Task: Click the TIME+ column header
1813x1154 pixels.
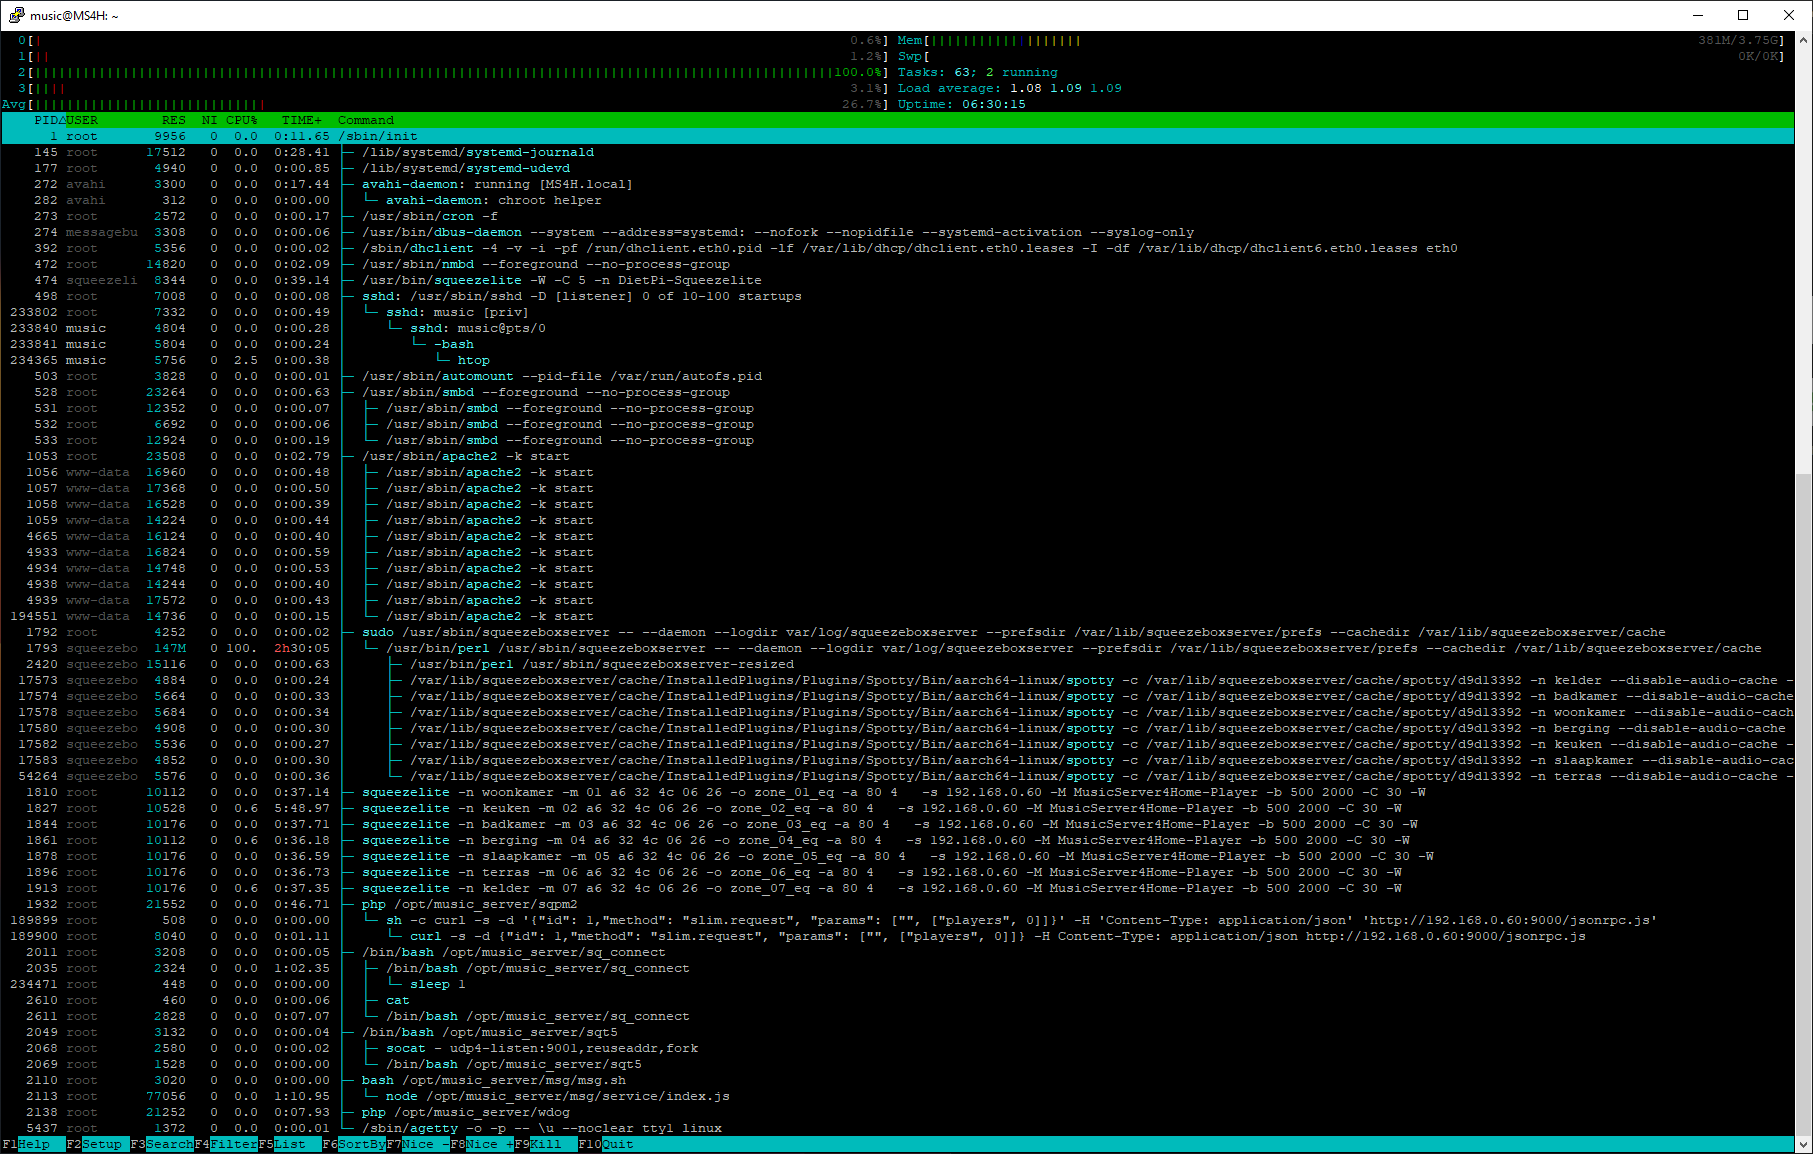Action: coord(301,120)
